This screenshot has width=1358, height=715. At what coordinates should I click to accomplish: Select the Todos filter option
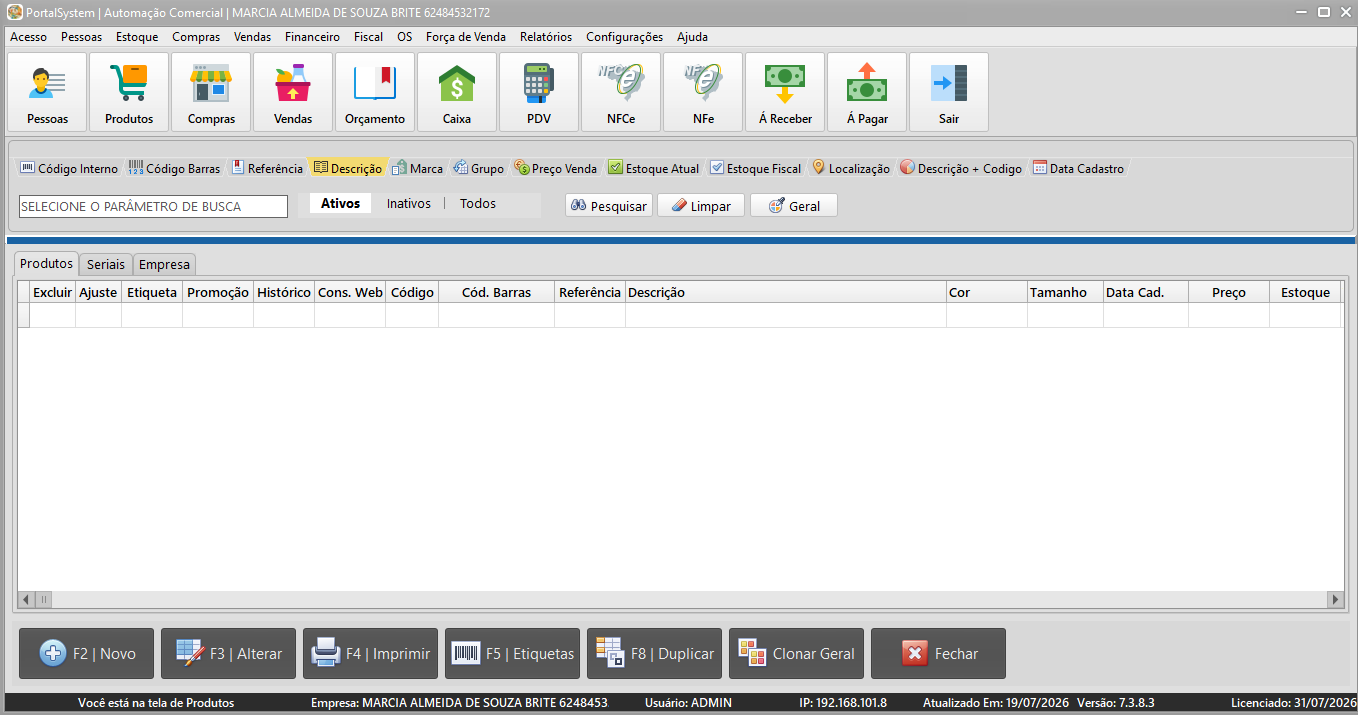pyautogui.click(x=478, y=204)
